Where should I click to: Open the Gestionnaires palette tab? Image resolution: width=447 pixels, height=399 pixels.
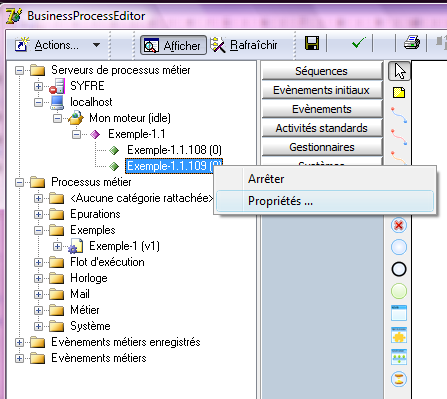[322, 147]
